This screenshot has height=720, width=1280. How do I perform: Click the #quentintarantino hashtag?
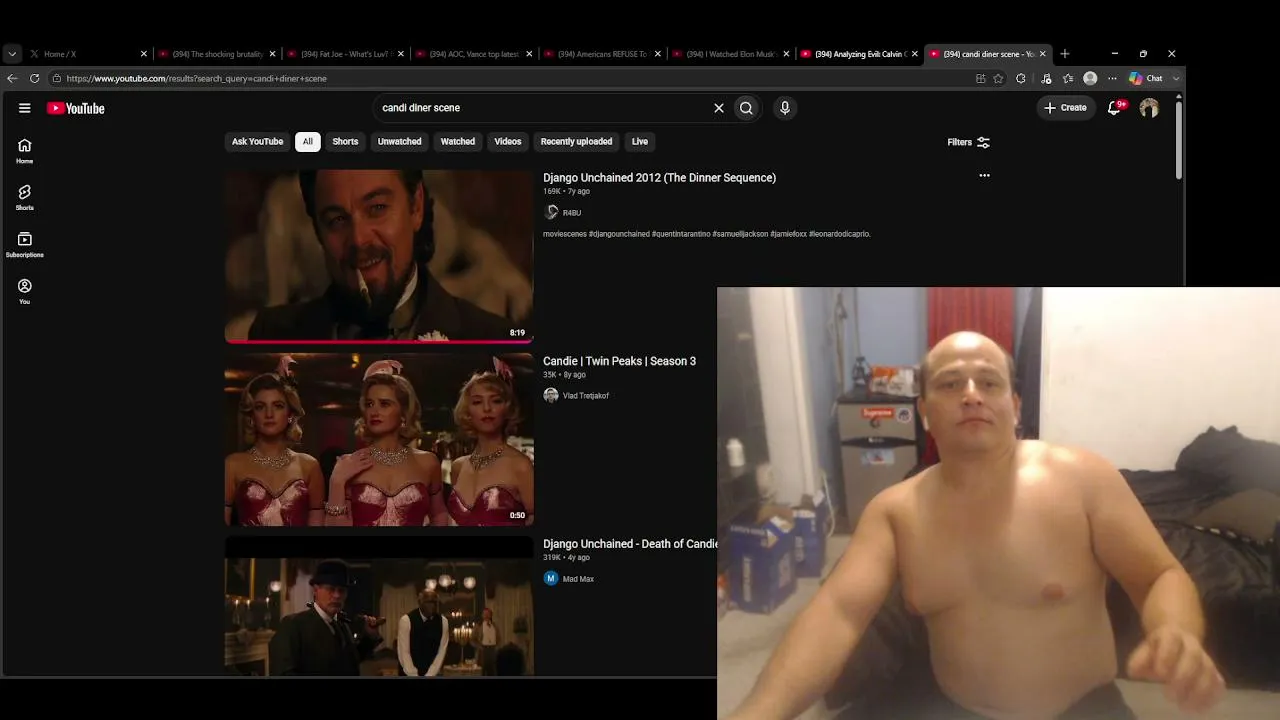[x=681, y=234]
